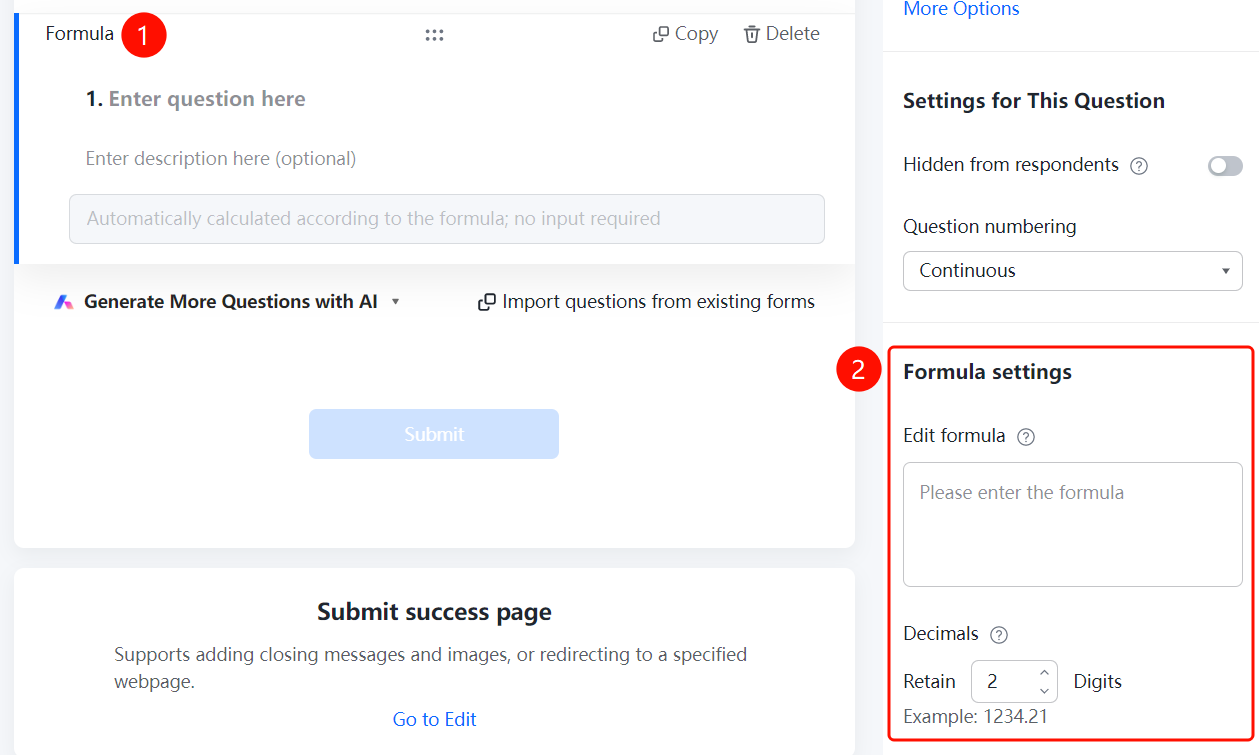
Task: Click the Submit success page heading
Action: tap(434, 612)
